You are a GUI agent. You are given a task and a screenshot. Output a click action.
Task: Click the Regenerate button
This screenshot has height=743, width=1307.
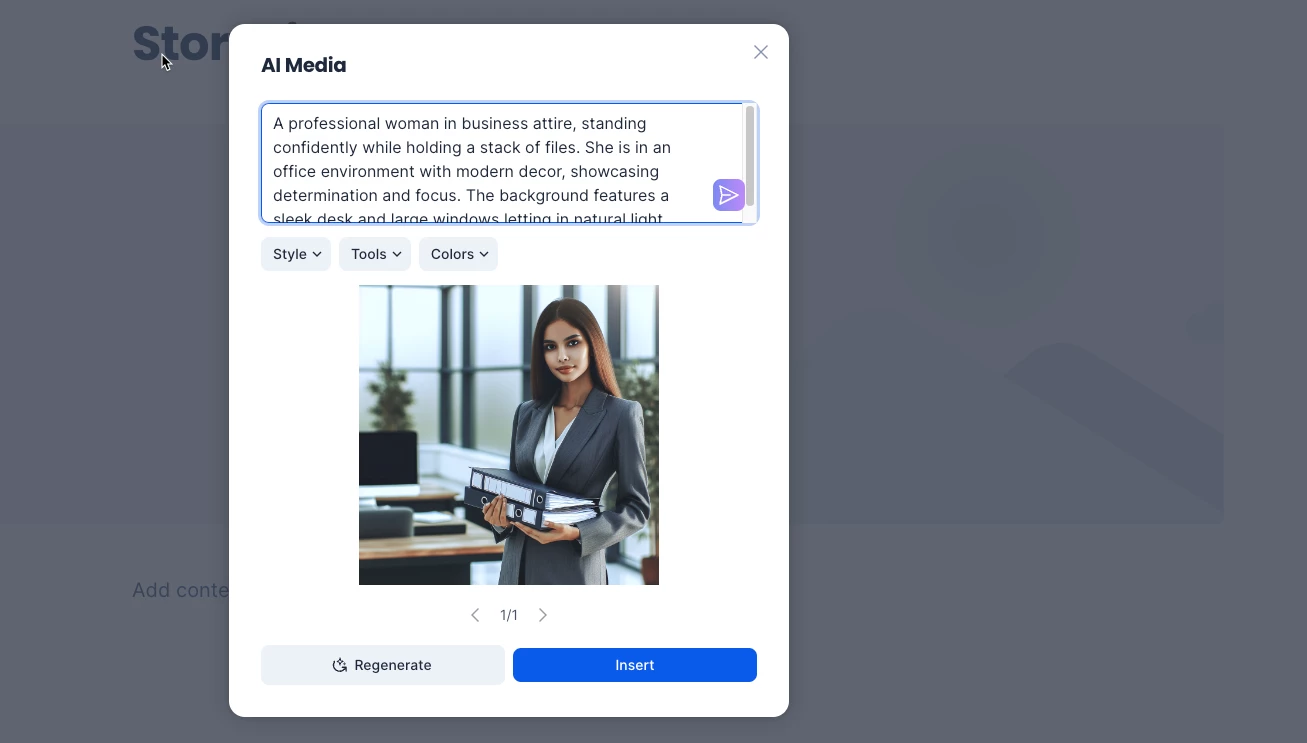(383, 665)
